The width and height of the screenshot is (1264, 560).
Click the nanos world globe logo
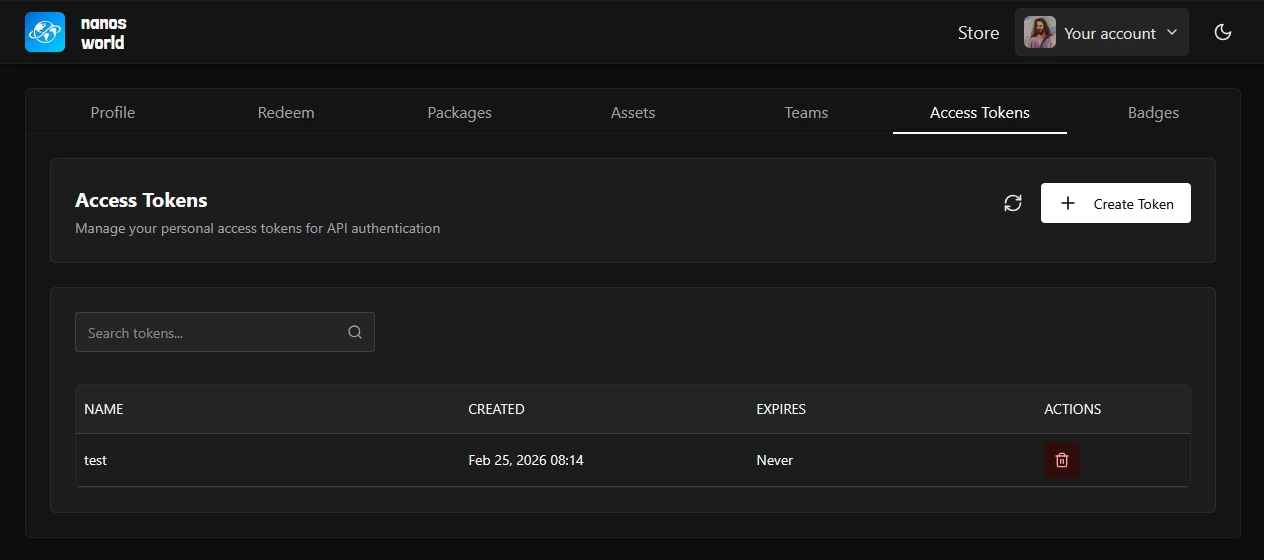click(45, 32)
